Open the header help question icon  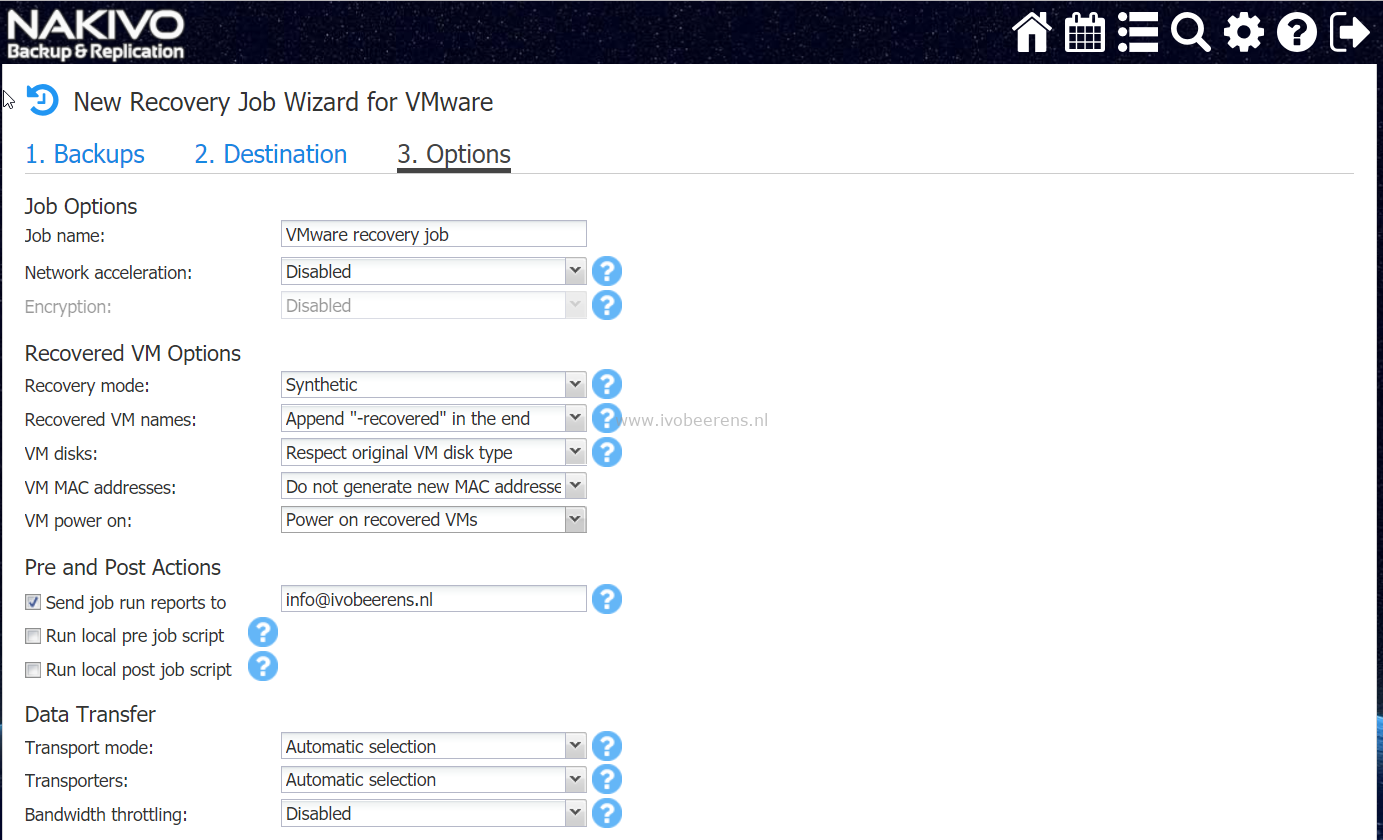click(x=1297, y=32)
